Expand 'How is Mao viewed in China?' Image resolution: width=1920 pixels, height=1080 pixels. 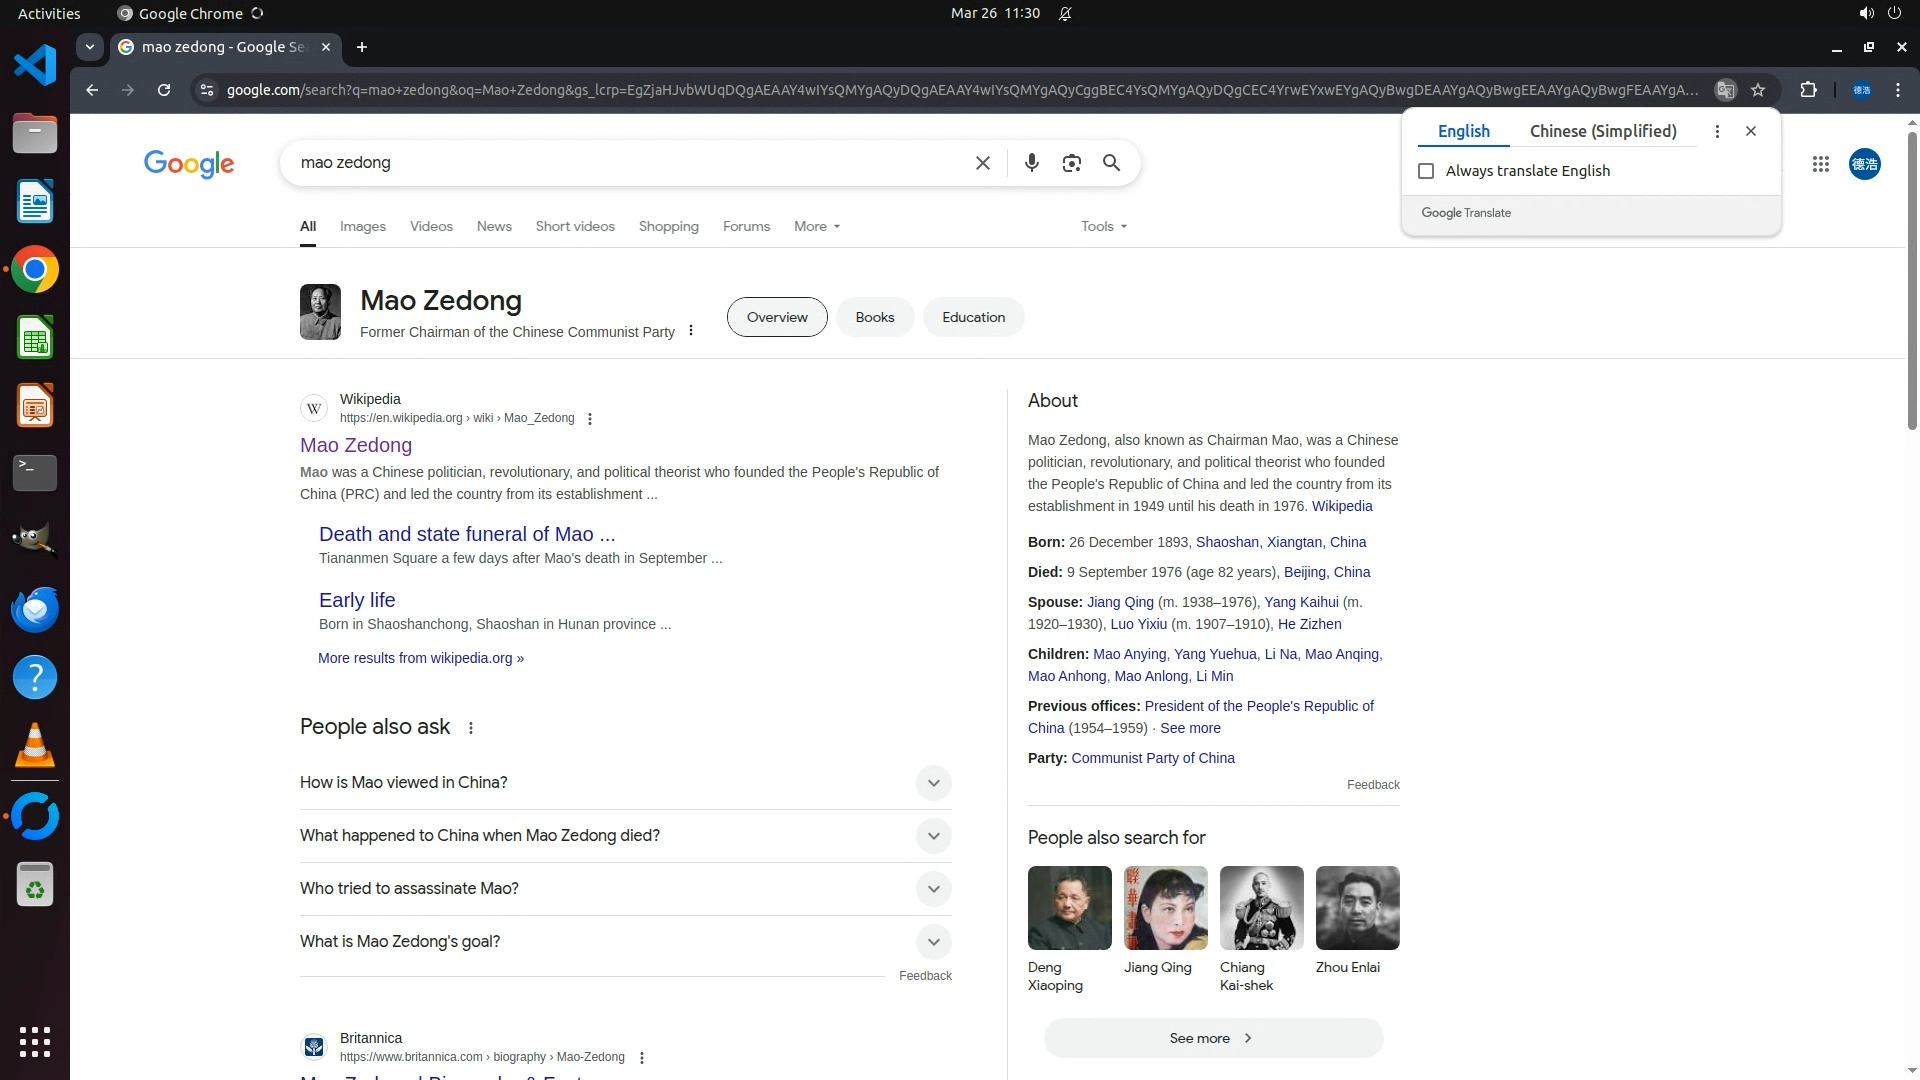933,783
